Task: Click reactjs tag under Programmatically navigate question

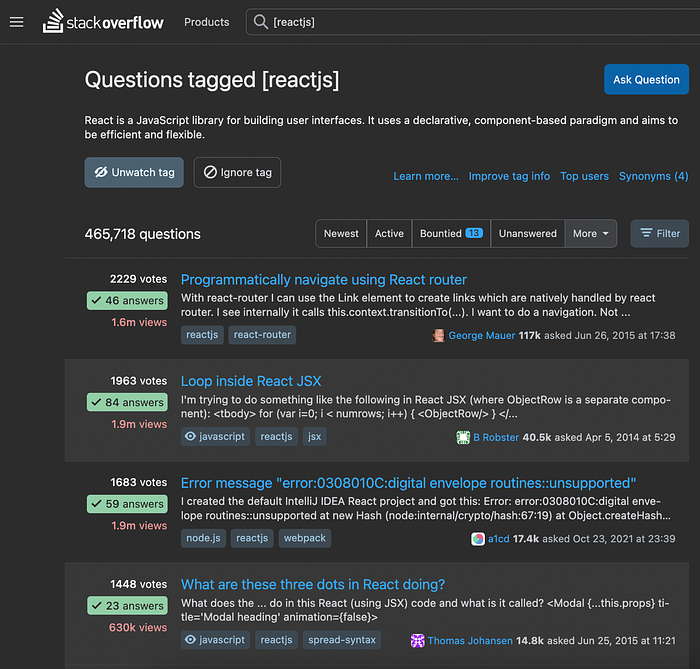Action: 202,335
